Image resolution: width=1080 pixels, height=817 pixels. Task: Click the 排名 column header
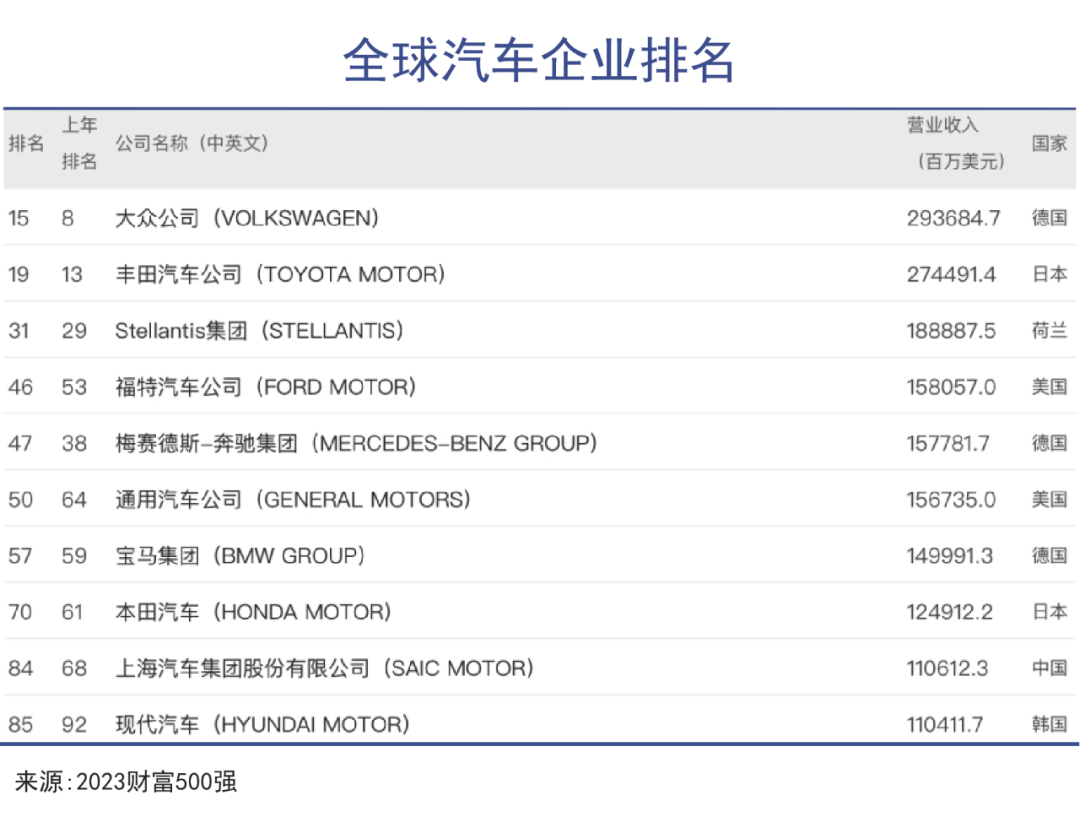click(26, 144)
